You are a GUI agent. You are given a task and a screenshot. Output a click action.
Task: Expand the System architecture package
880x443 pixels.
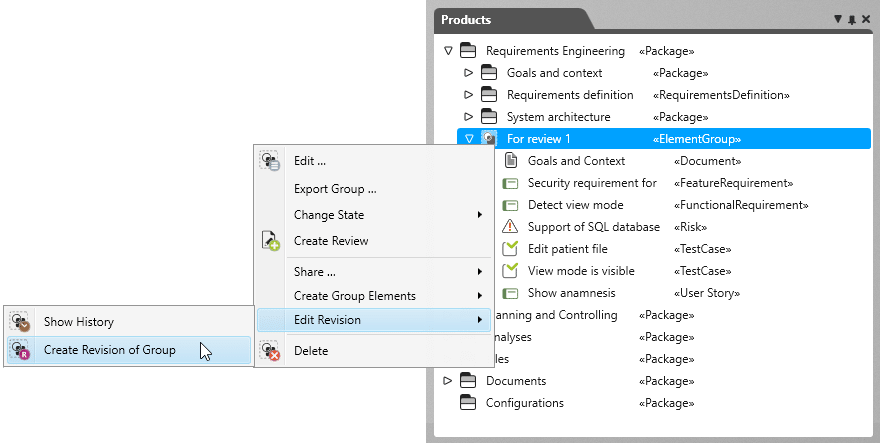pyautogui.click(x=469, y=117)
